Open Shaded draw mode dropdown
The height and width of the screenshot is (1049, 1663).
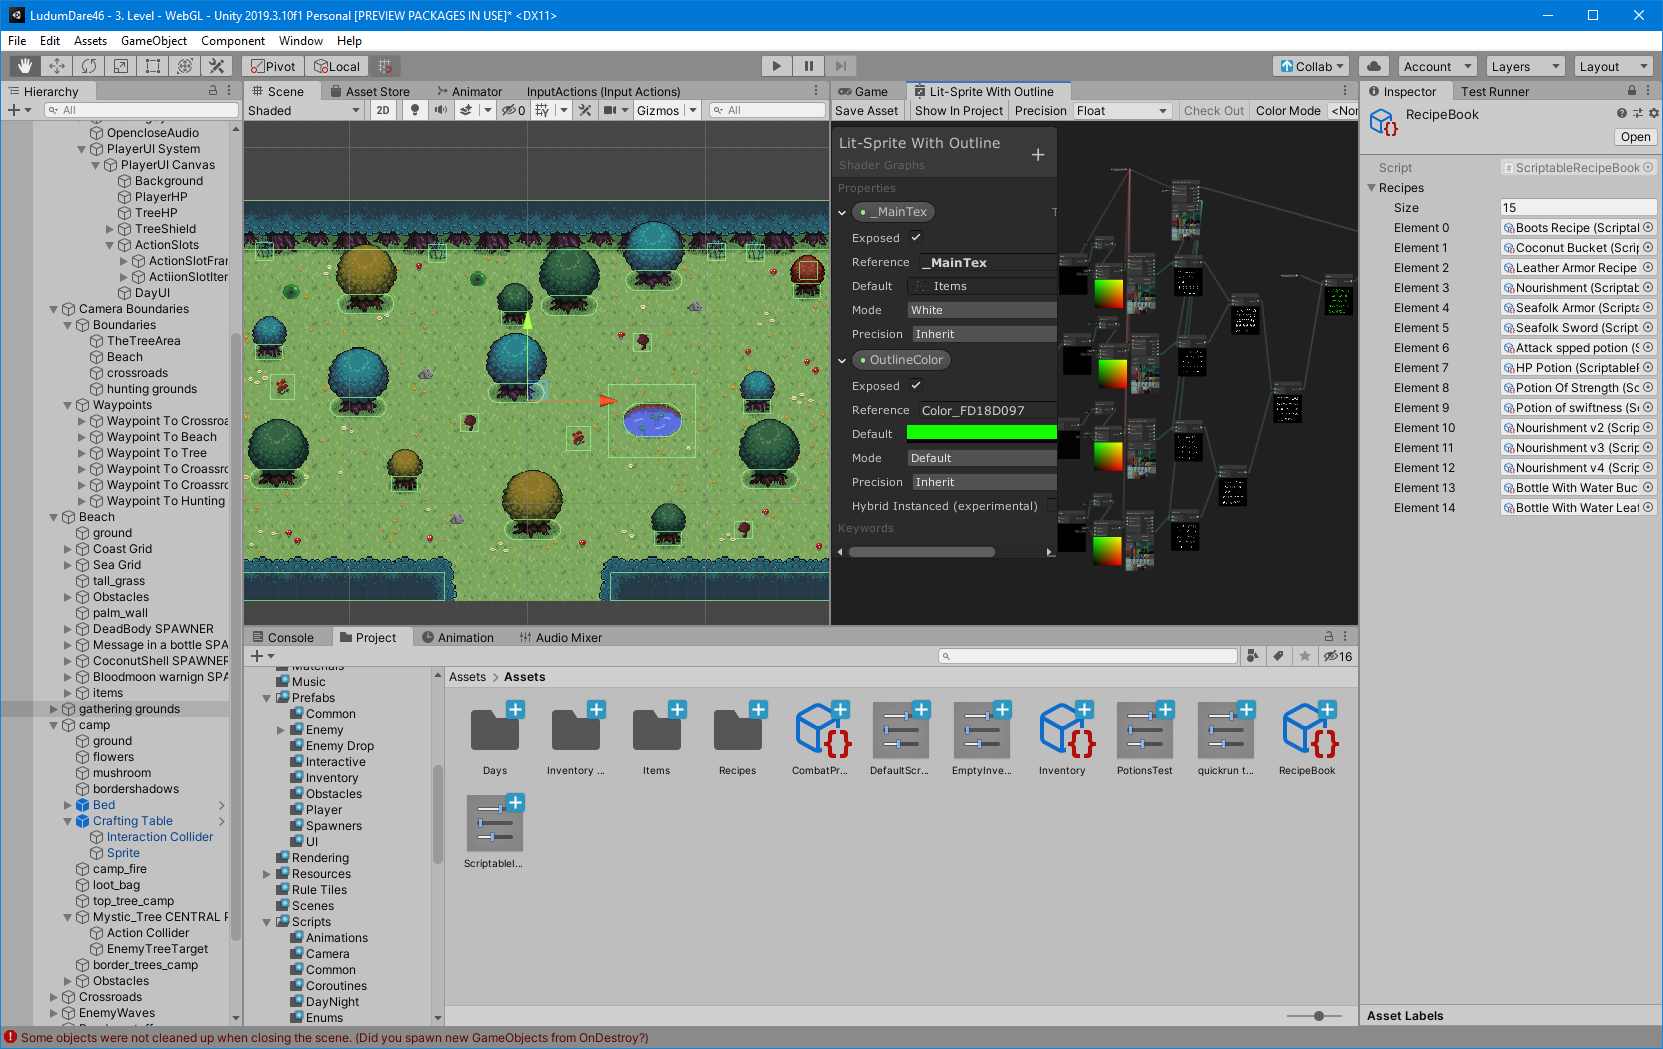pyautogui.click(x=304, y=110)
